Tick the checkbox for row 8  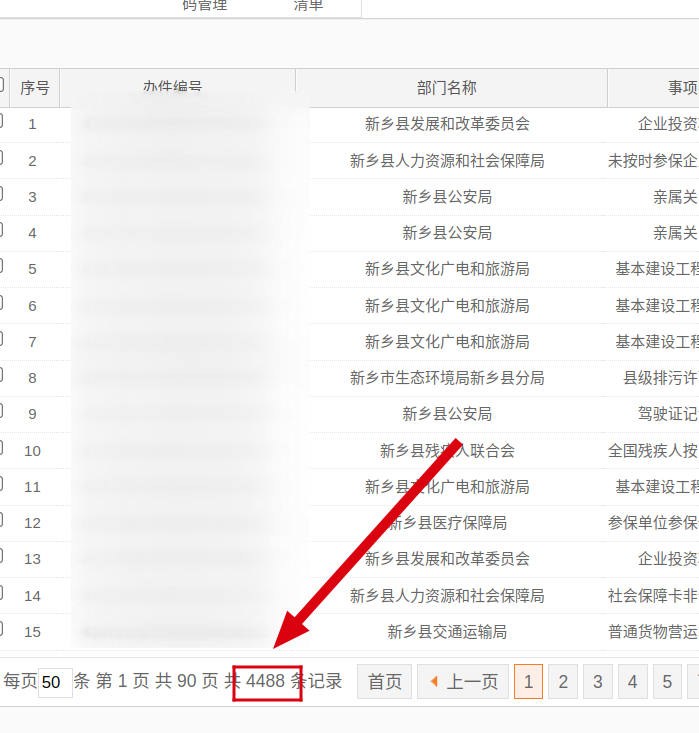coord(1,374)
